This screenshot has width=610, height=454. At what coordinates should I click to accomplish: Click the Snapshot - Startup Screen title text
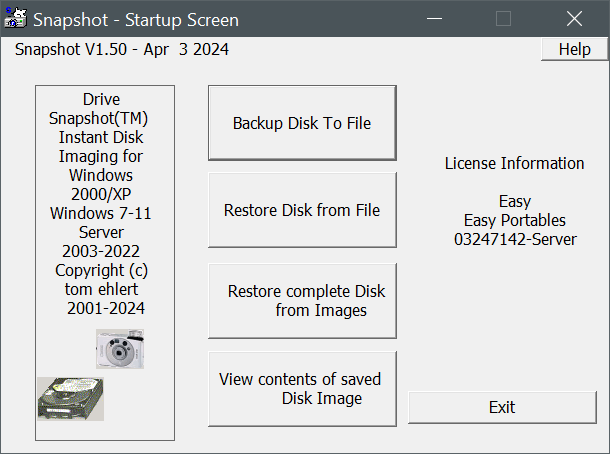click(x=136, y=20)
